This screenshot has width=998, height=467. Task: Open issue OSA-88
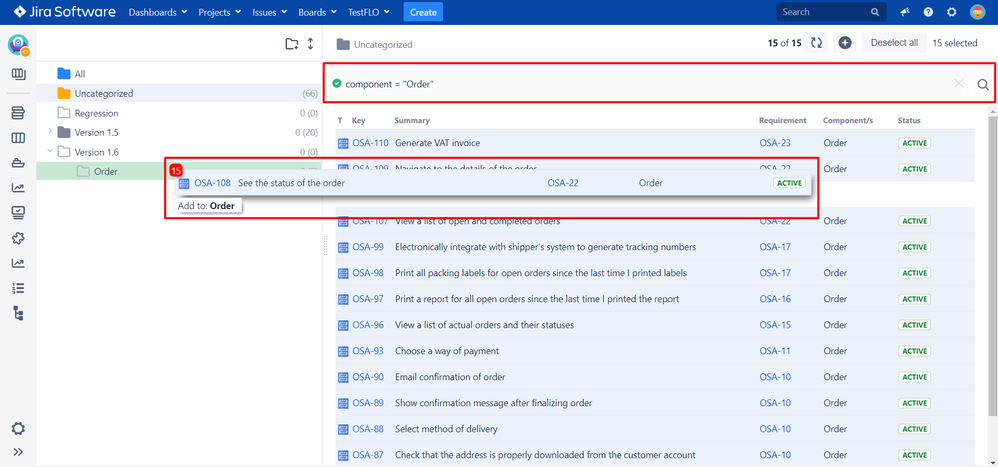(368, 429)
